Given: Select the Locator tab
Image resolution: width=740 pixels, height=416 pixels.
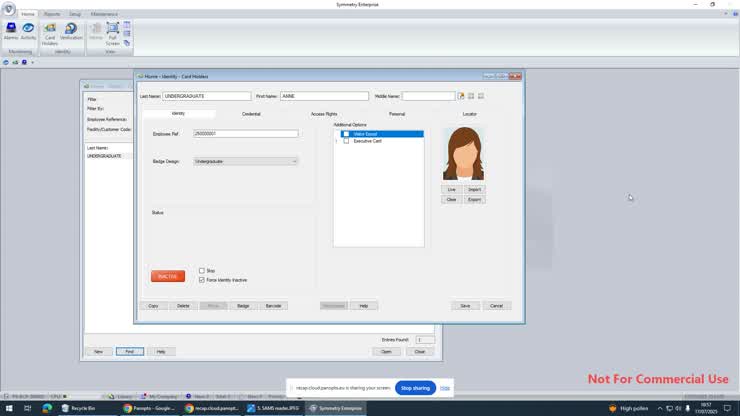Looking at the screenshot, I should point(470,114).
